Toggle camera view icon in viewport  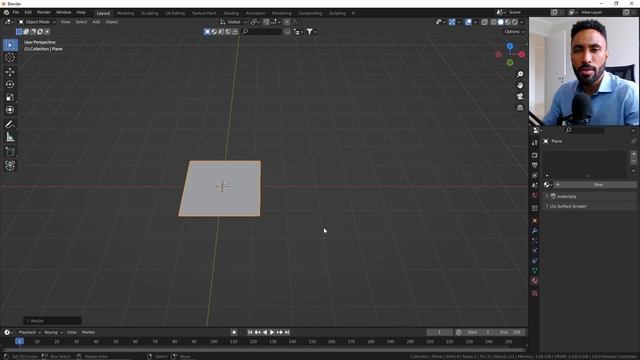tap(520, 96)
